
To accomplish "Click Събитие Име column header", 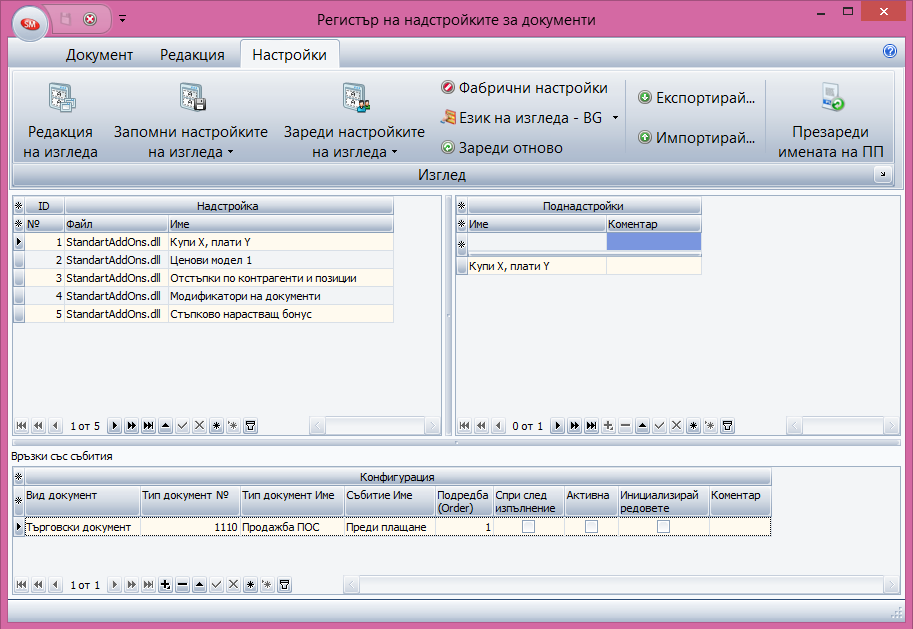I will pyautogui.click(x=390, y=501).
